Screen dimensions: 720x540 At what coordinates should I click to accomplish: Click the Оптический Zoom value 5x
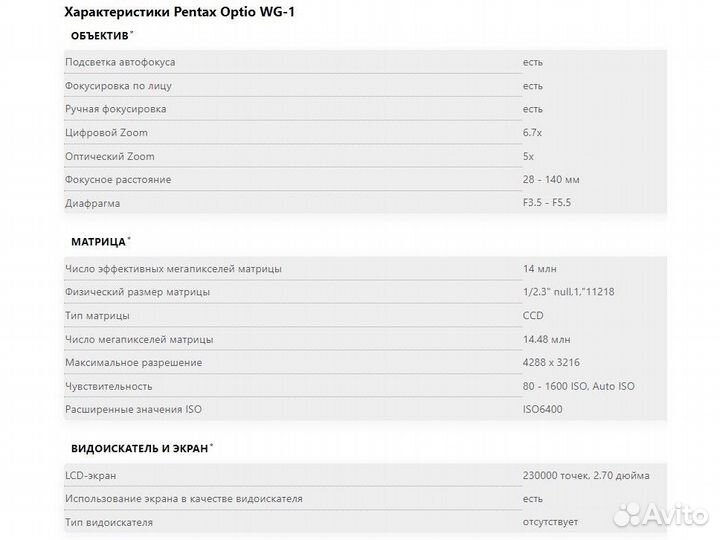[529, 156]
